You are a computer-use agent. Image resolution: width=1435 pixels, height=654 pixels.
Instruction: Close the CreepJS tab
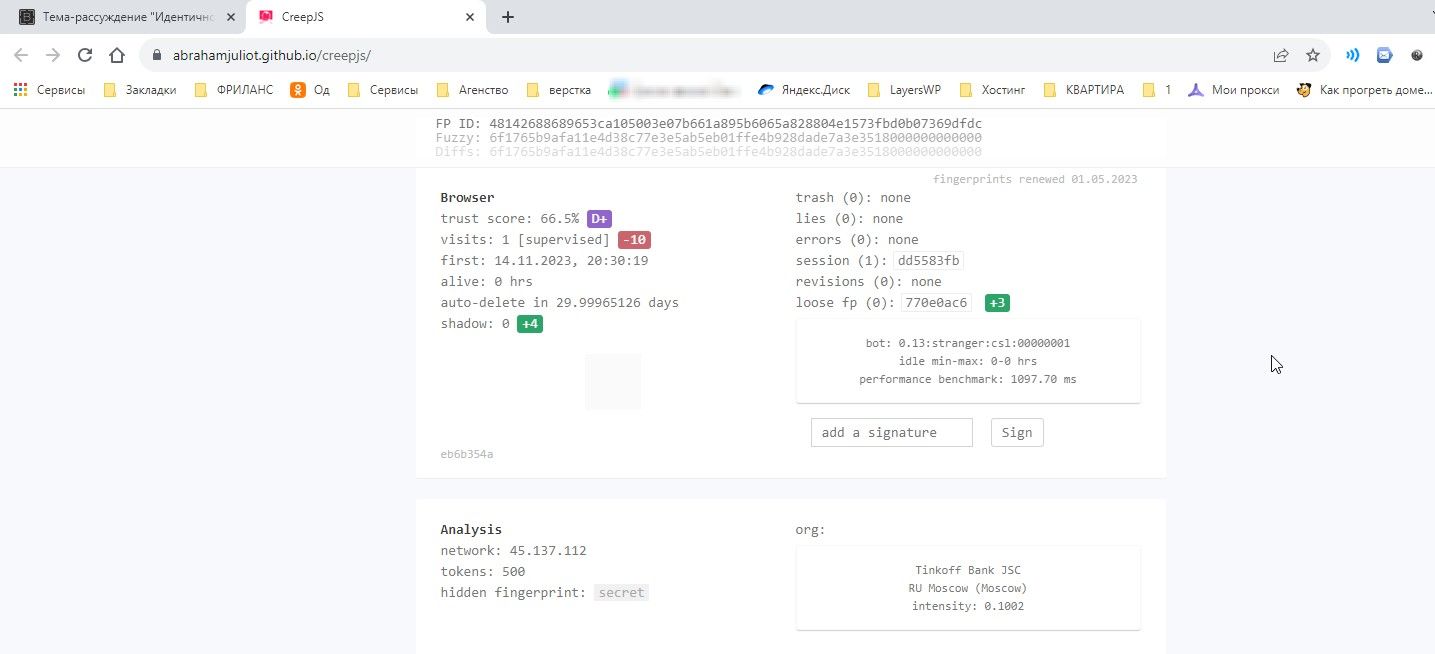coord(470,17)
